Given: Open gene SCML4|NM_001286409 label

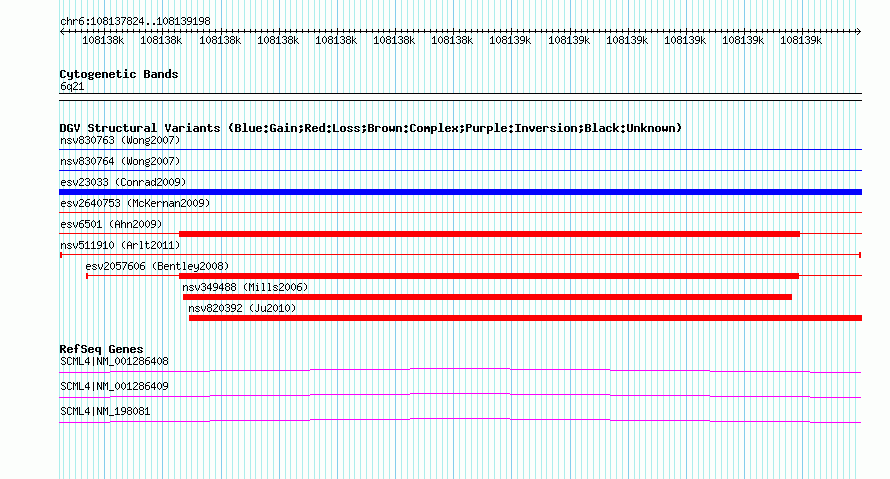Looking at the screenshot, I should (x=114, y=386).
